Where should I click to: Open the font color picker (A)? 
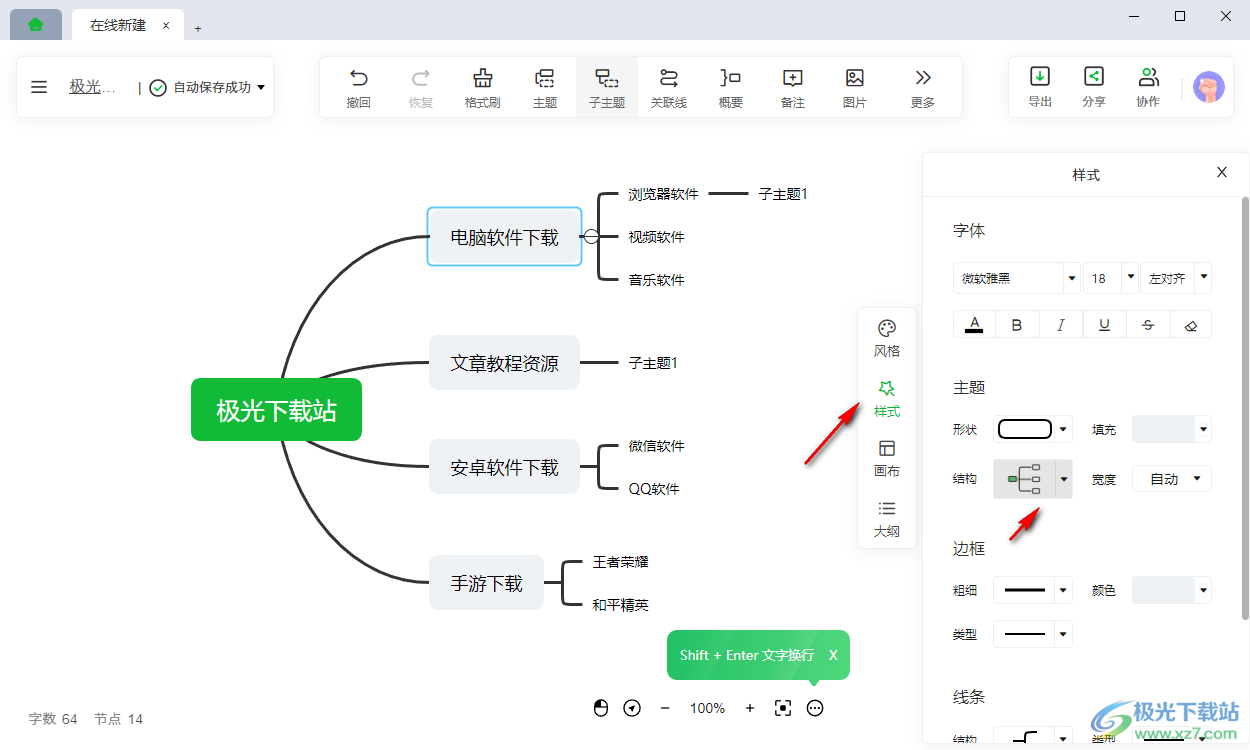(x=974, y=324)
